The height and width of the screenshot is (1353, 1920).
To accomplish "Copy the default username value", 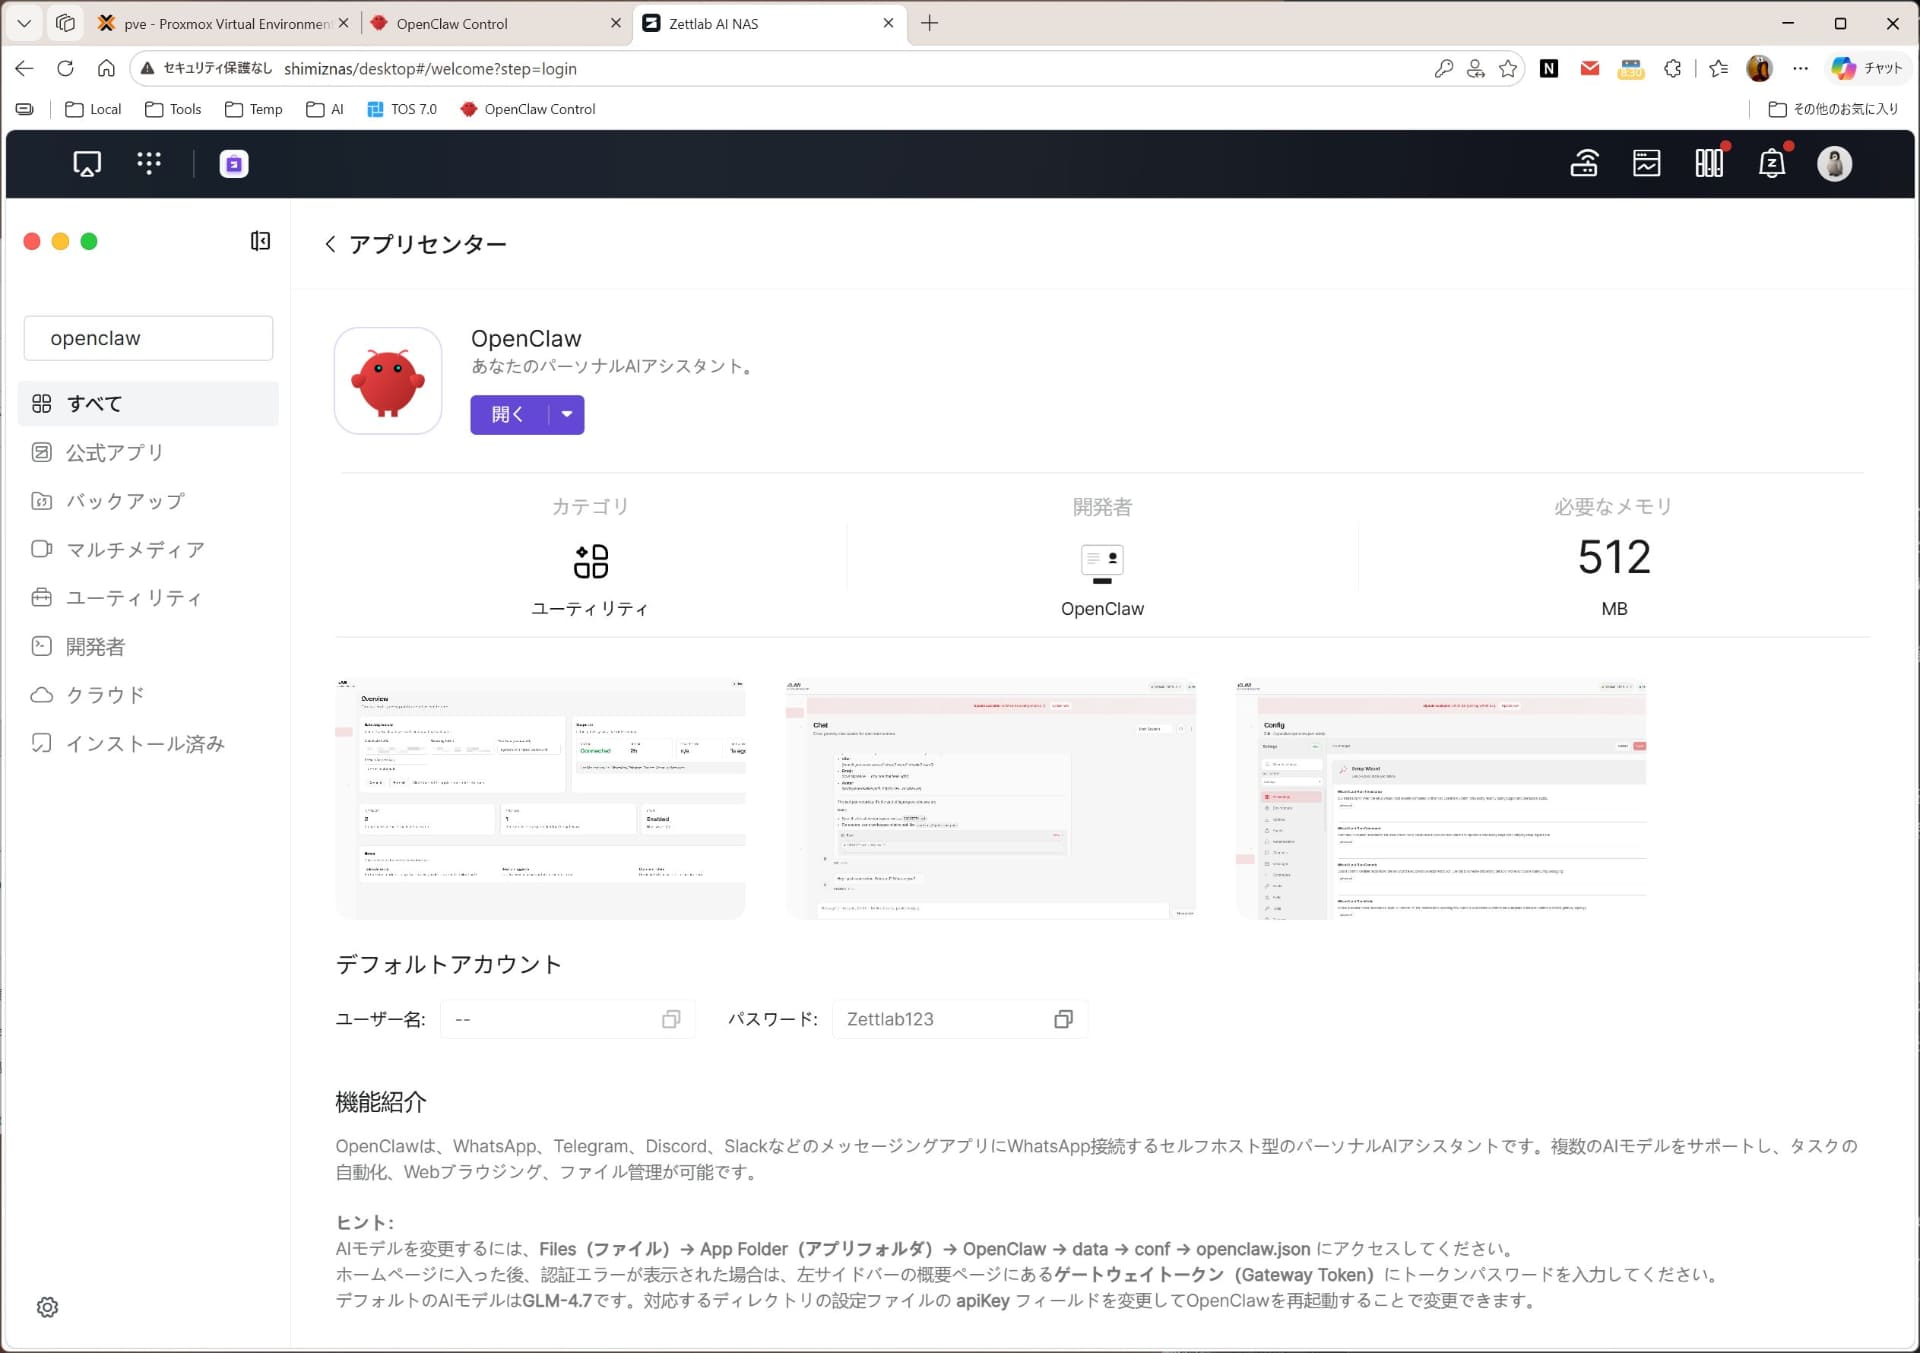I will (671, 1019).
